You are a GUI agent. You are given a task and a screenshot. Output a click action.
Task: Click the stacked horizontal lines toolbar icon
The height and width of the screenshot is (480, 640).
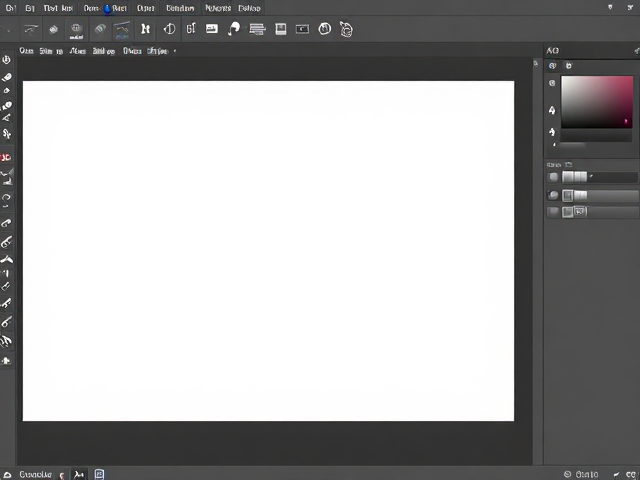point(257,29)
